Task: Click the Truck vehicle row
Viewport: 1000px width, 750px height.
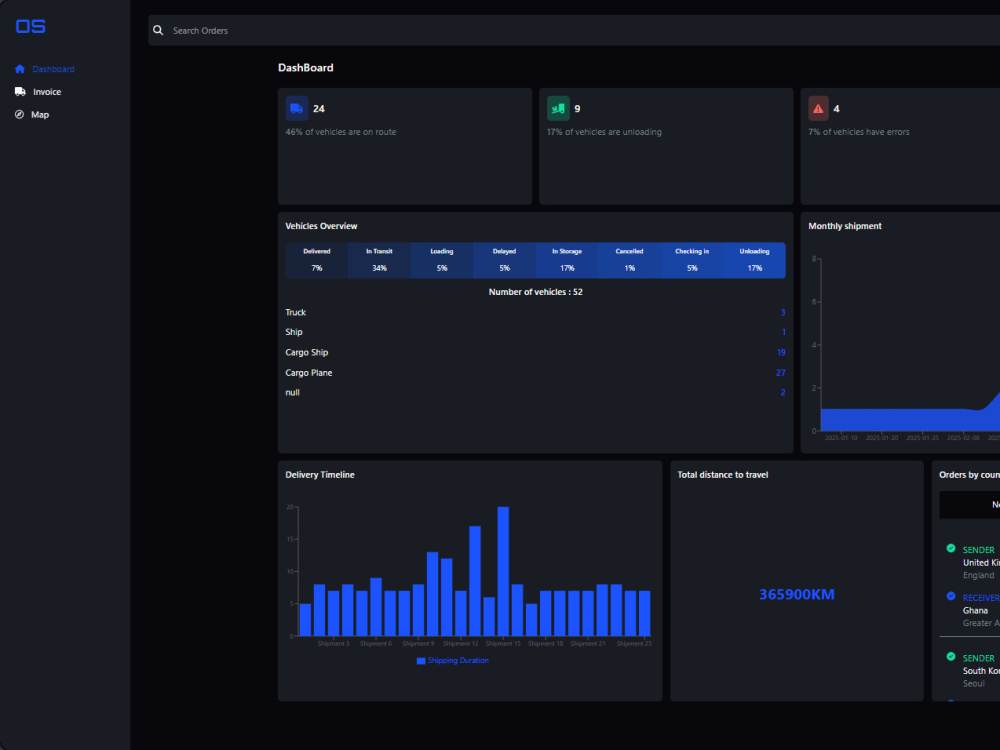Action: pos(535,312)
